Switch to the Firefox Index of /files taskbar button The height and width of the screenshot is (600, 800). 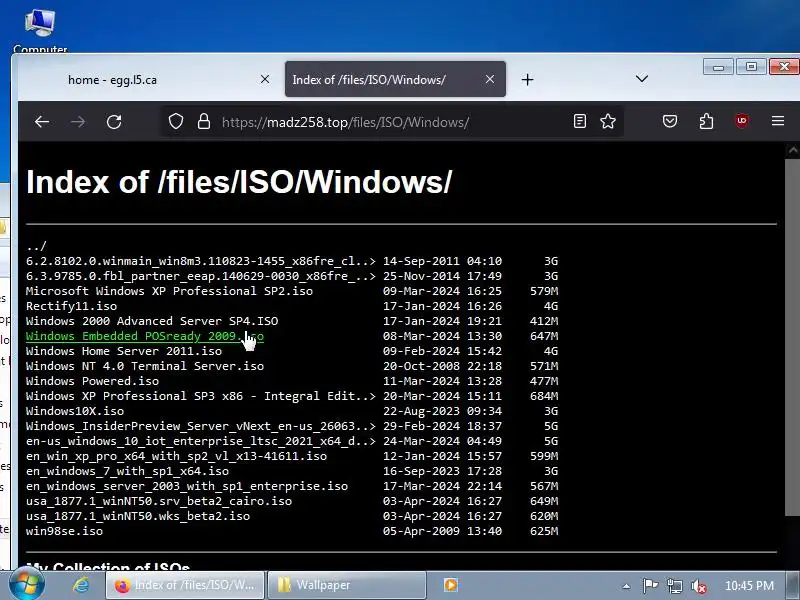tap(185, 585)
